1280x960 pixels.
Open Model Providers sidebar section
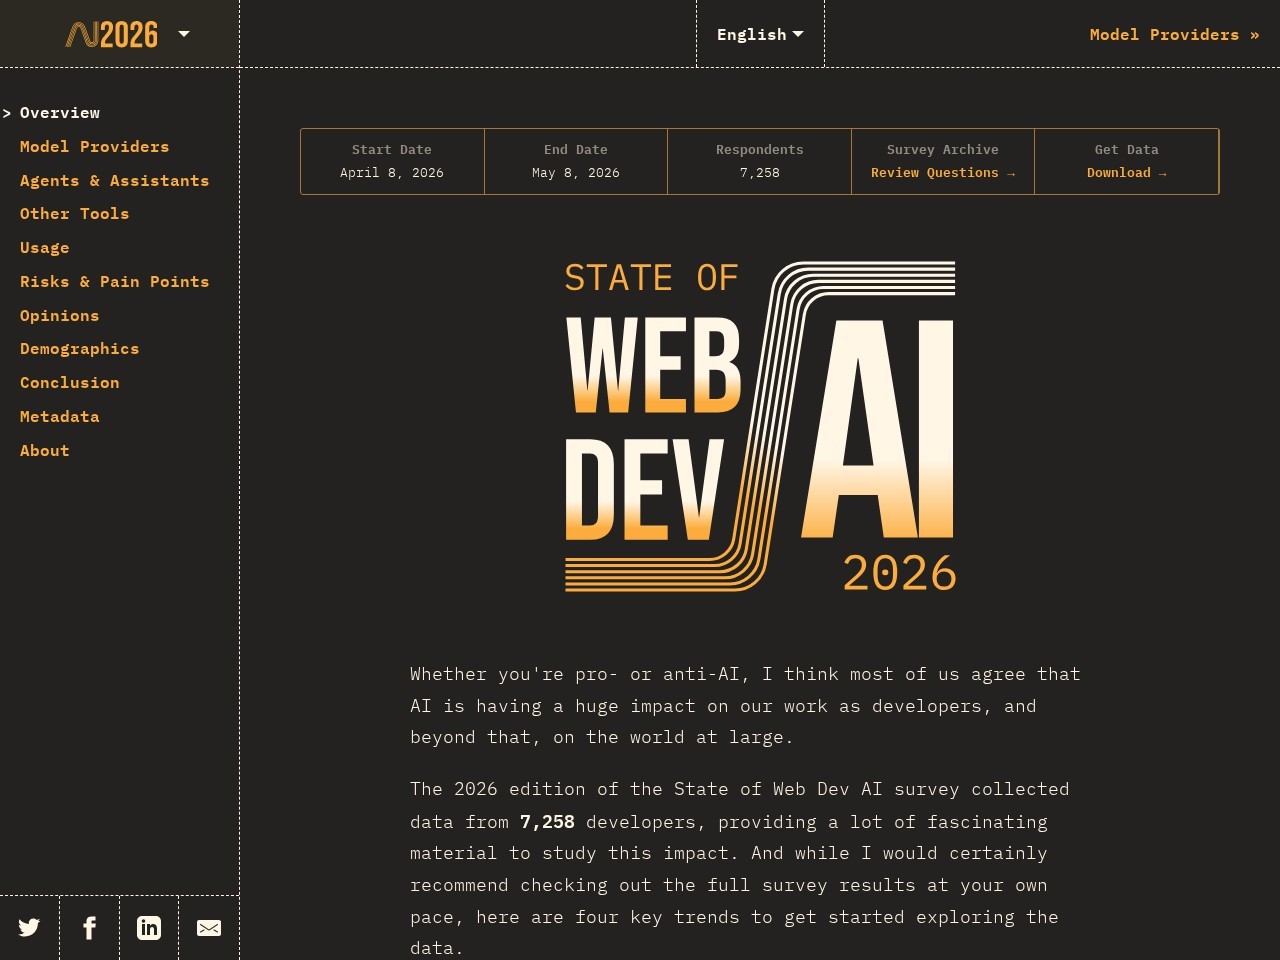94,146
